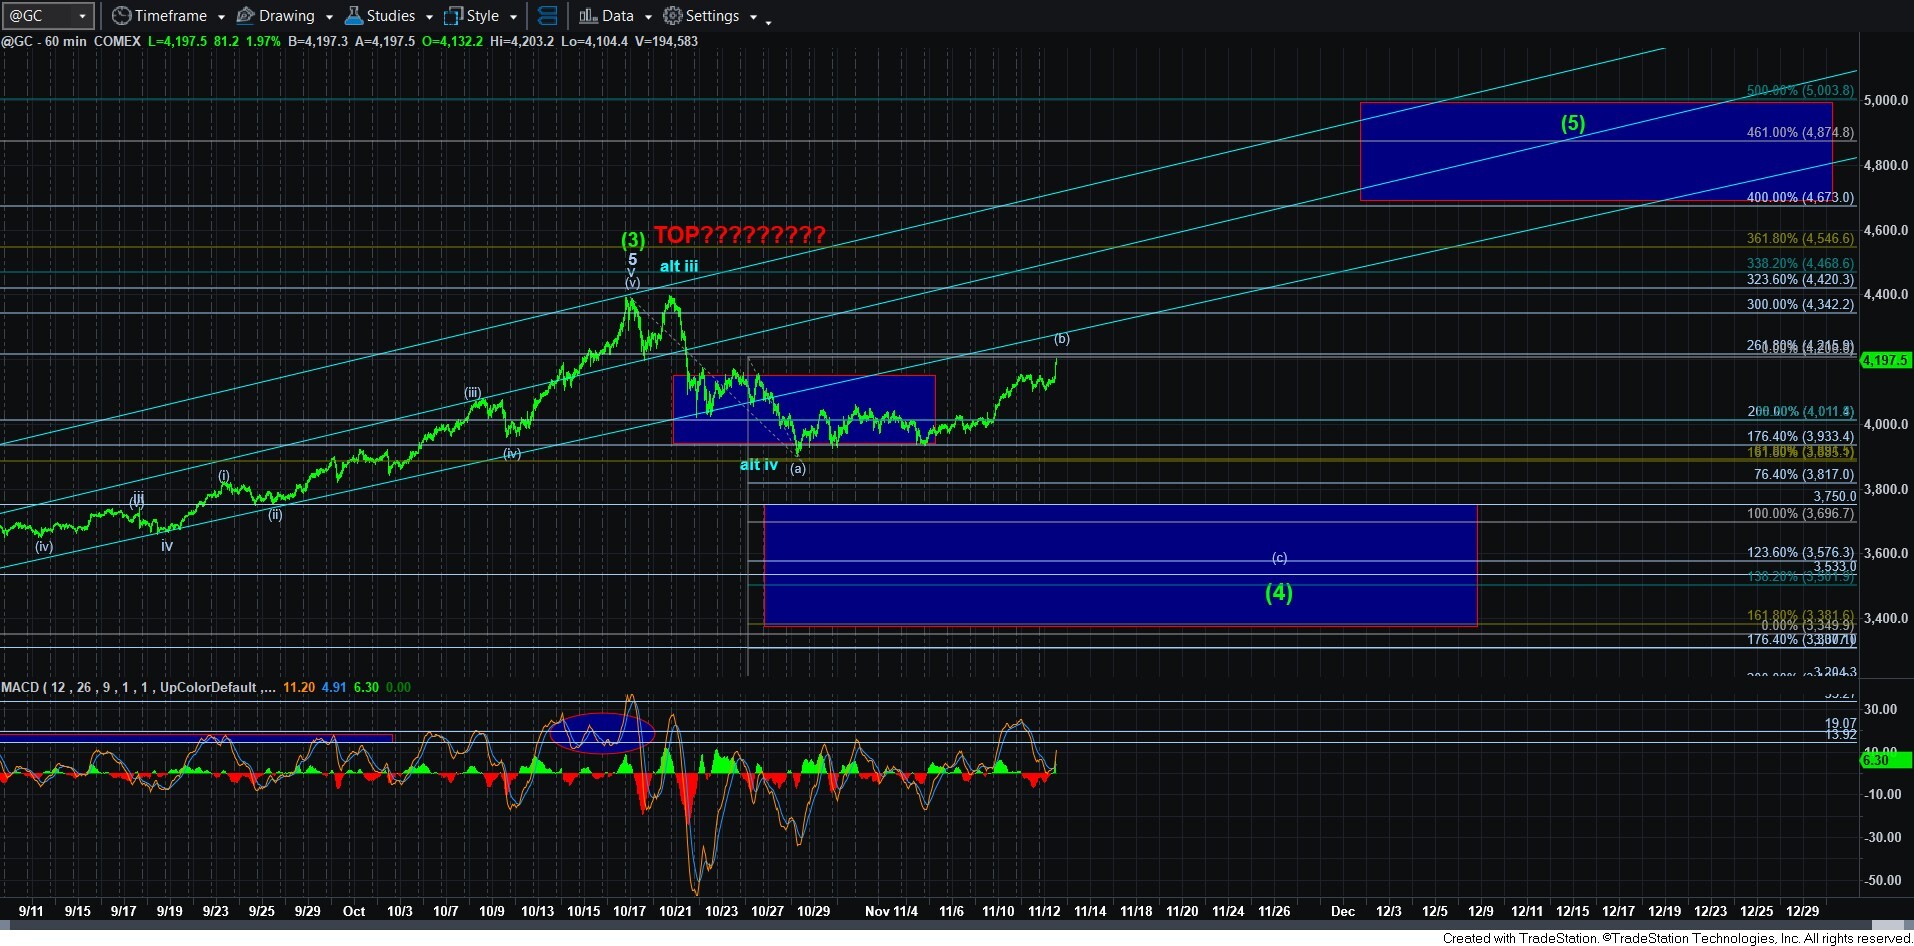Click the green 6.30 MACD value marker
Viewport: 1914px width, 946px height.
pos(1885,760)
